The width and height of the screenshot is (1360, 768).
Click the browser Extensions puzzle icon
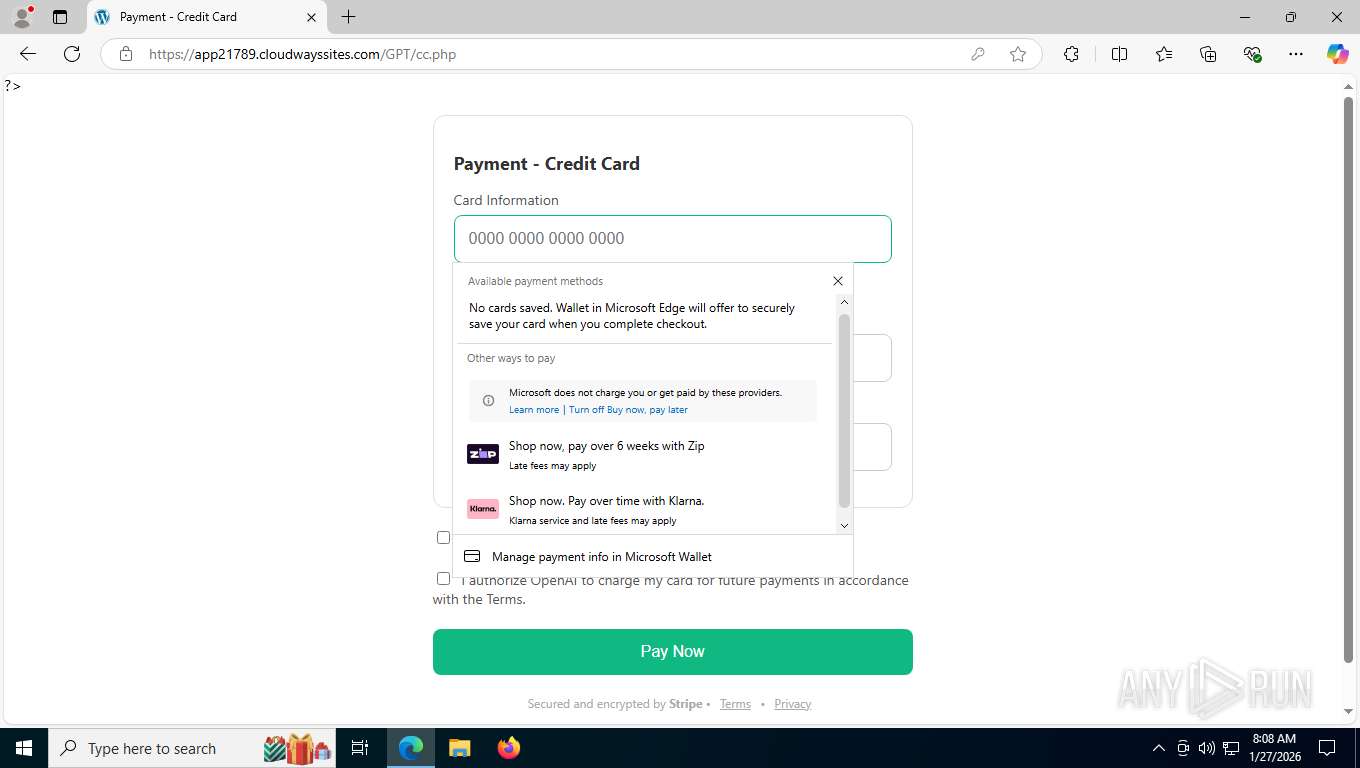1071,54
